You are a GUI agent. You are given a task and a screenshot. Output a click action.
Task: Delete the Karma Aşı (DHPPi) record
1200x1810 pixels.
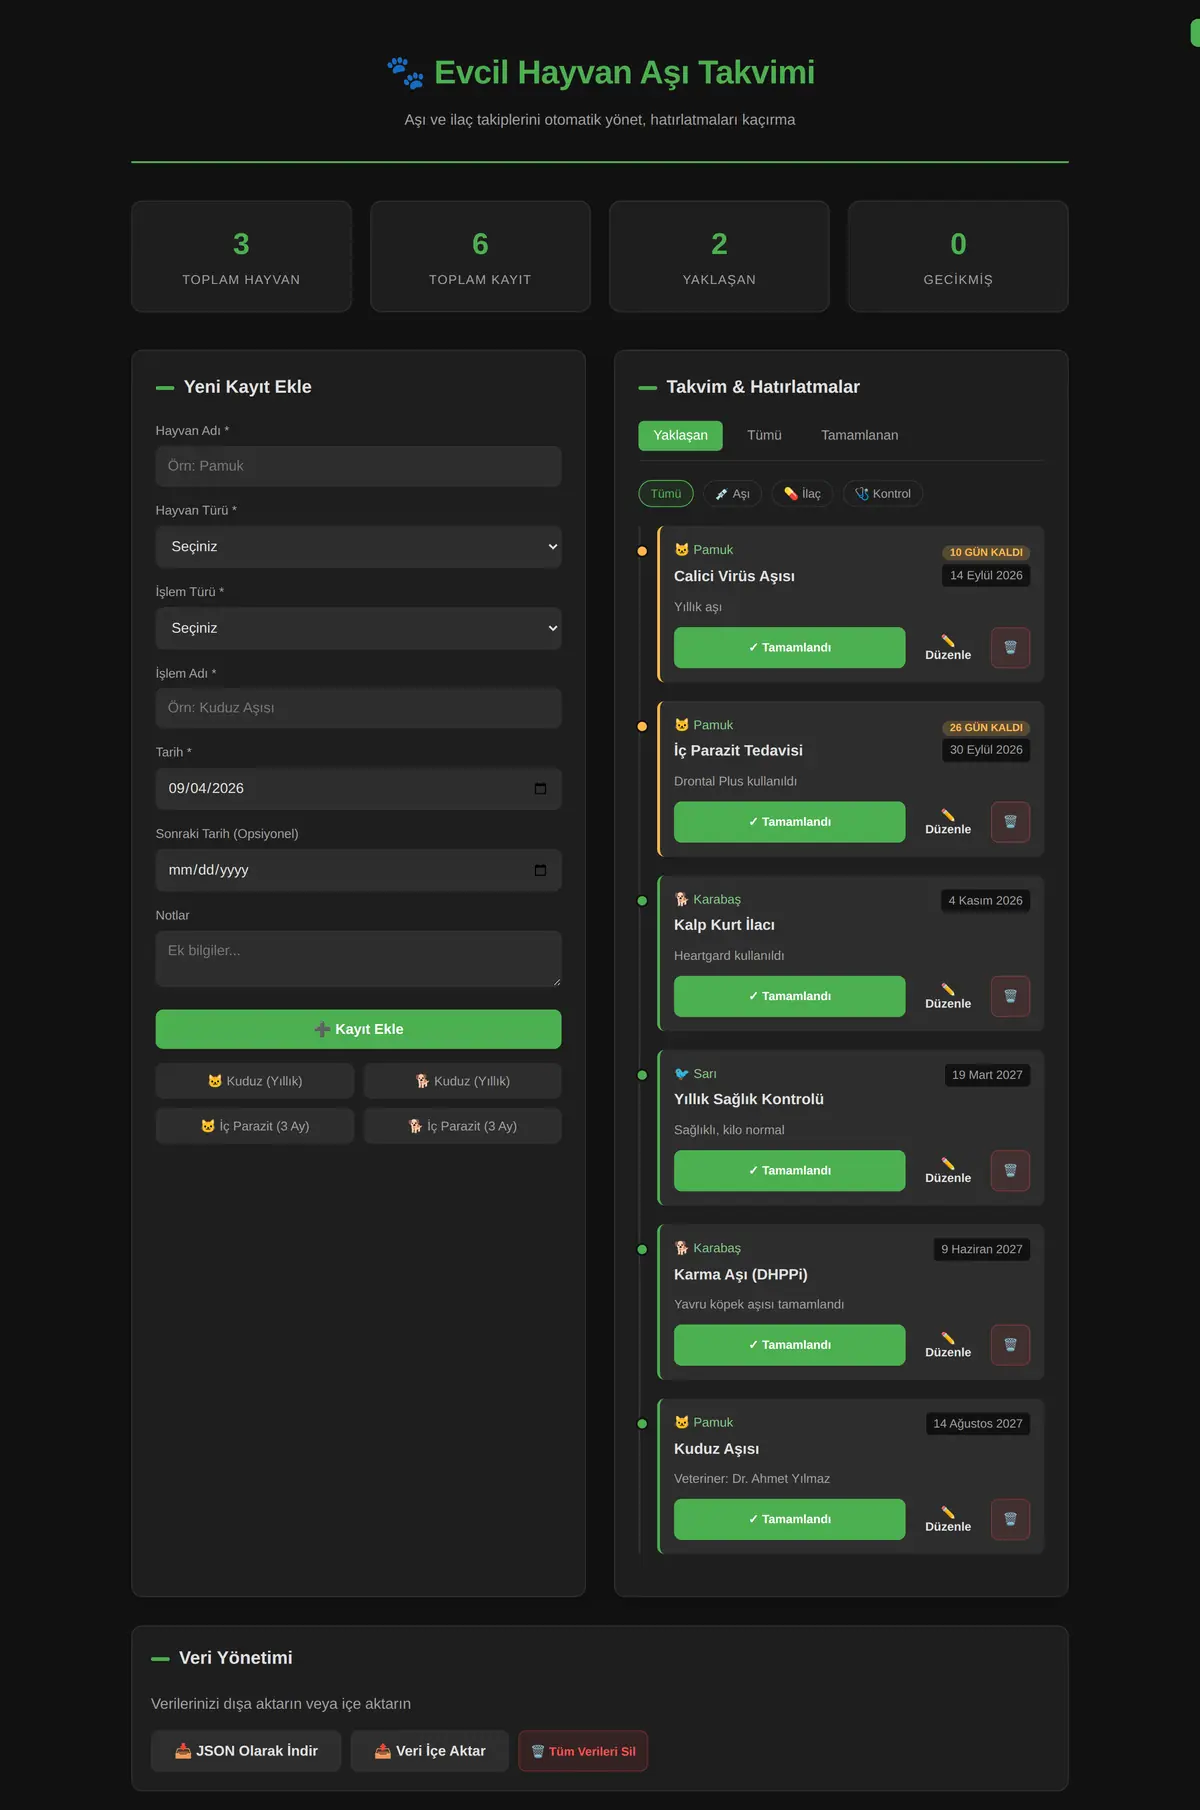coord(1010,1345)
